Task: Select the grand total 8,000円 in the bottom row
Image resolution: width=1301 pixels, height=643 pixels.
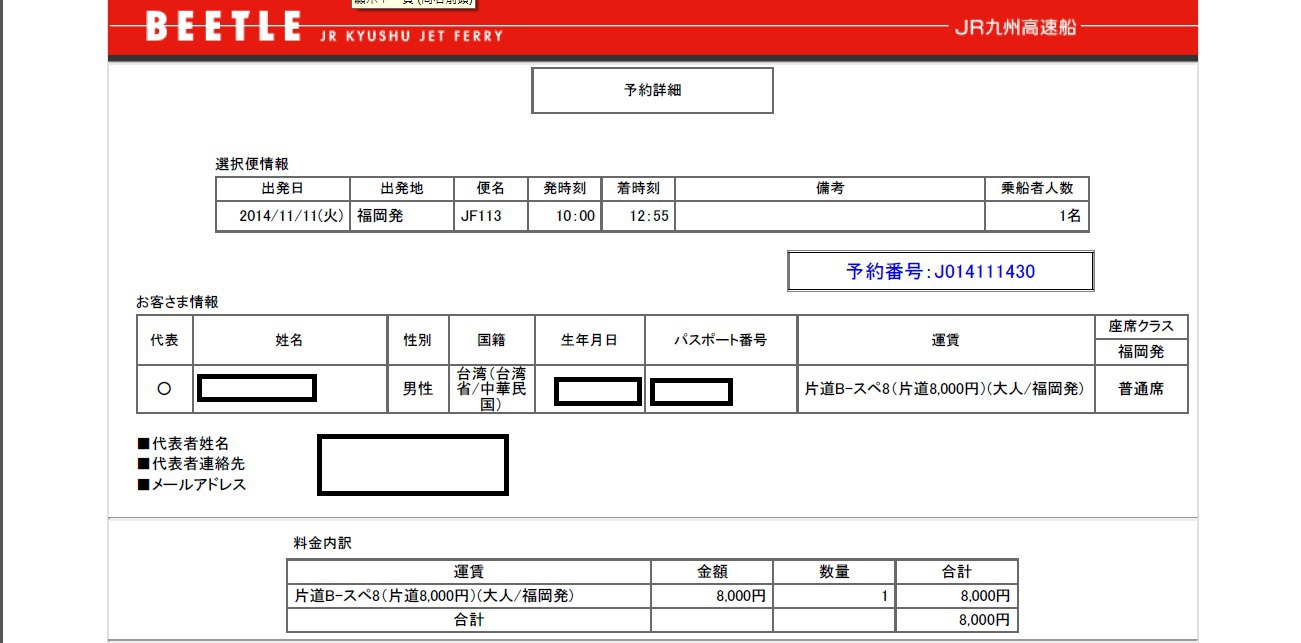Action: [983, 620]
